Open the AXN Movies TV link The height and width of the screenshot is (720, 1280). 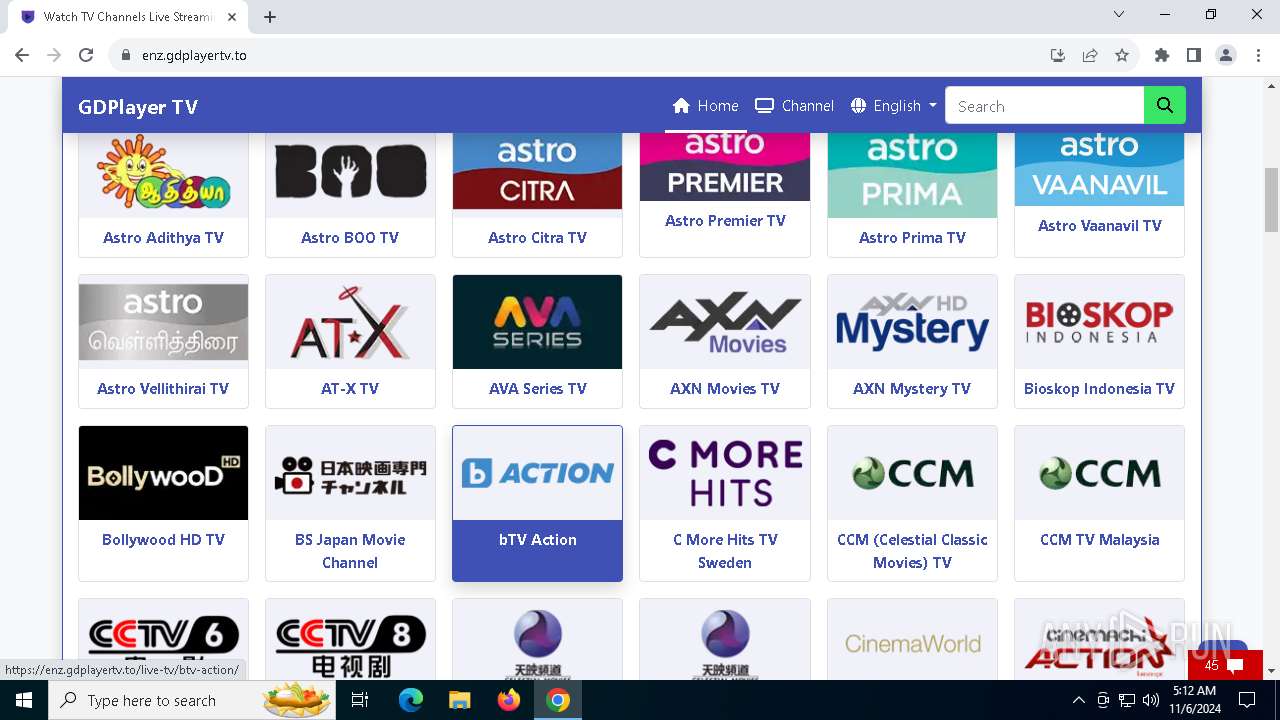pyautogui.click(x=725, y=389)
